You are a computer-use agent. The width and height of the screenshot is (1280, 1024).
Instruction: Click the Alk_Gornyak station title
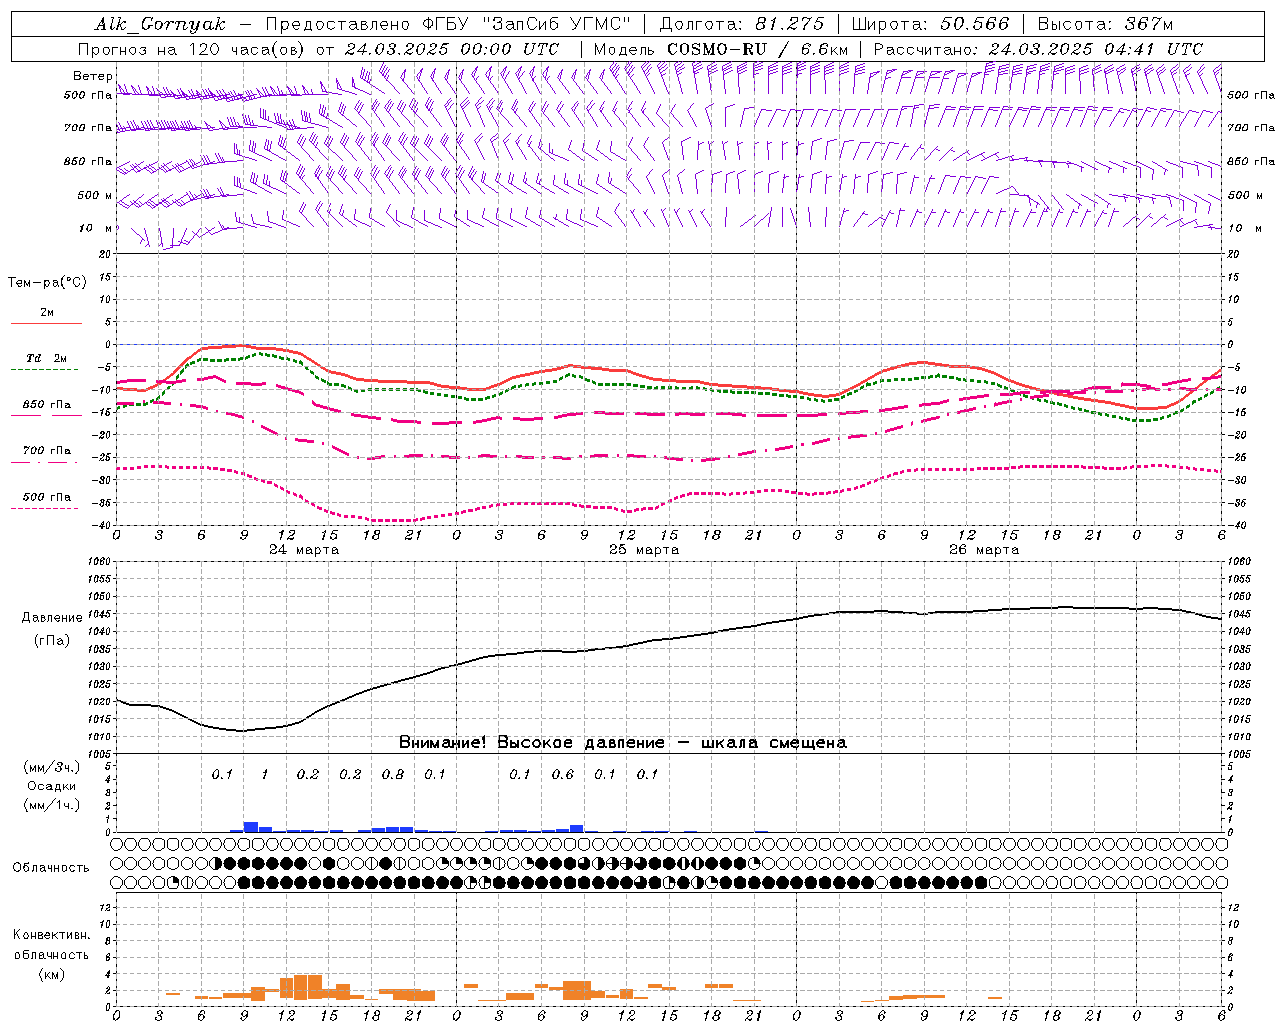(x=160, y=24)
